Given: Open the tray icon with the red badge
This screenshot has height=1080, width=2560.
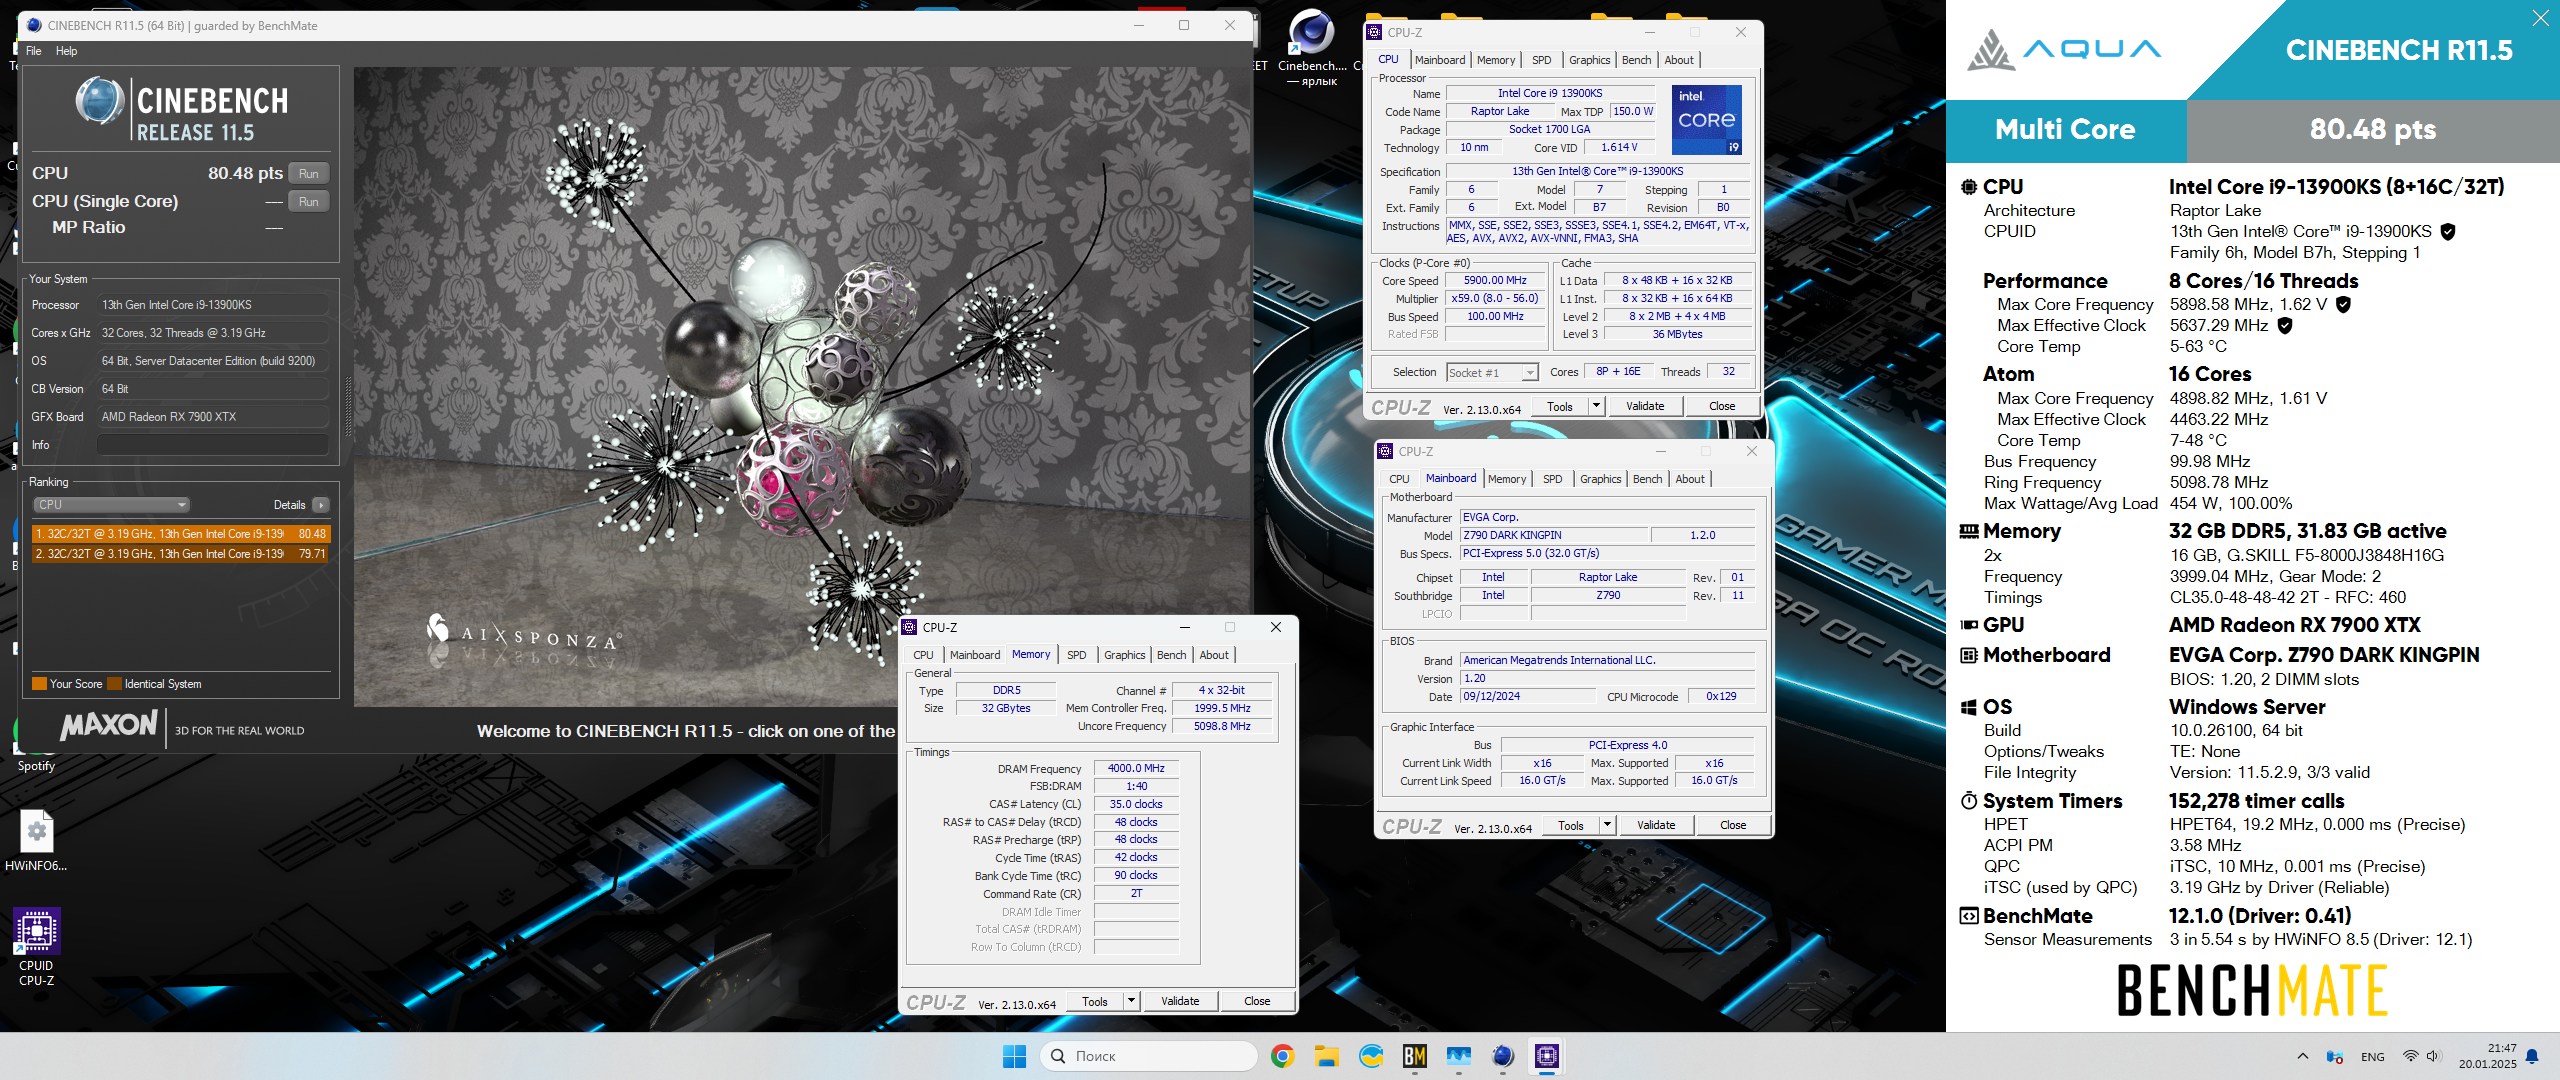Looking at the screenshot, I should click(x=2335, y=1056).
